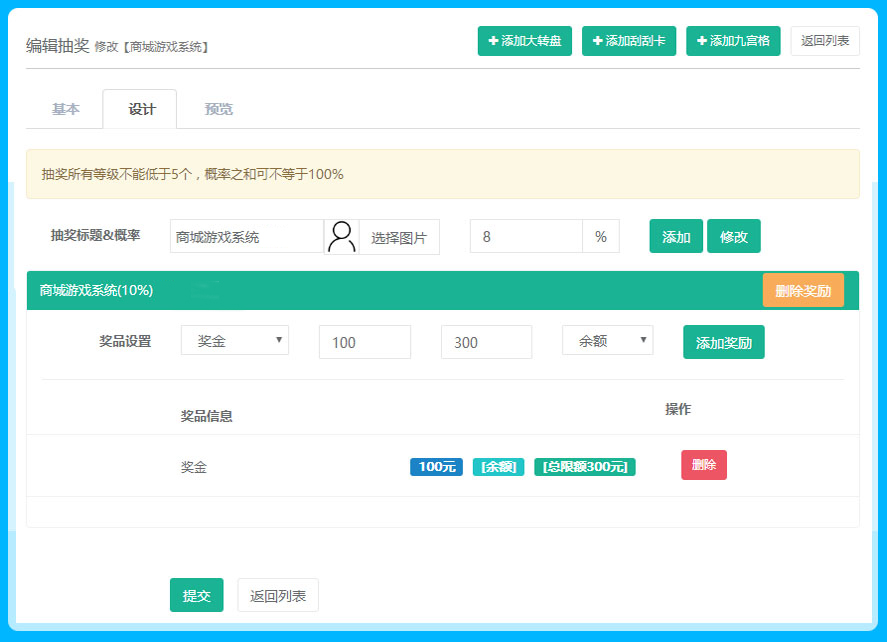The image size is (887, 642).
Task: Click the 添加刮刮卡 button
Action: [x=628, y=41]
